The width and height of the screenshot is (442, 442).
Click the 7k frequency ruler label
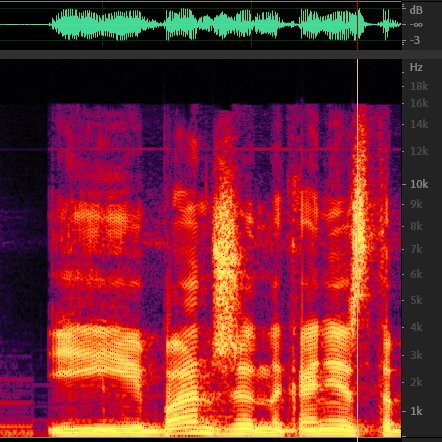point(416,249)
